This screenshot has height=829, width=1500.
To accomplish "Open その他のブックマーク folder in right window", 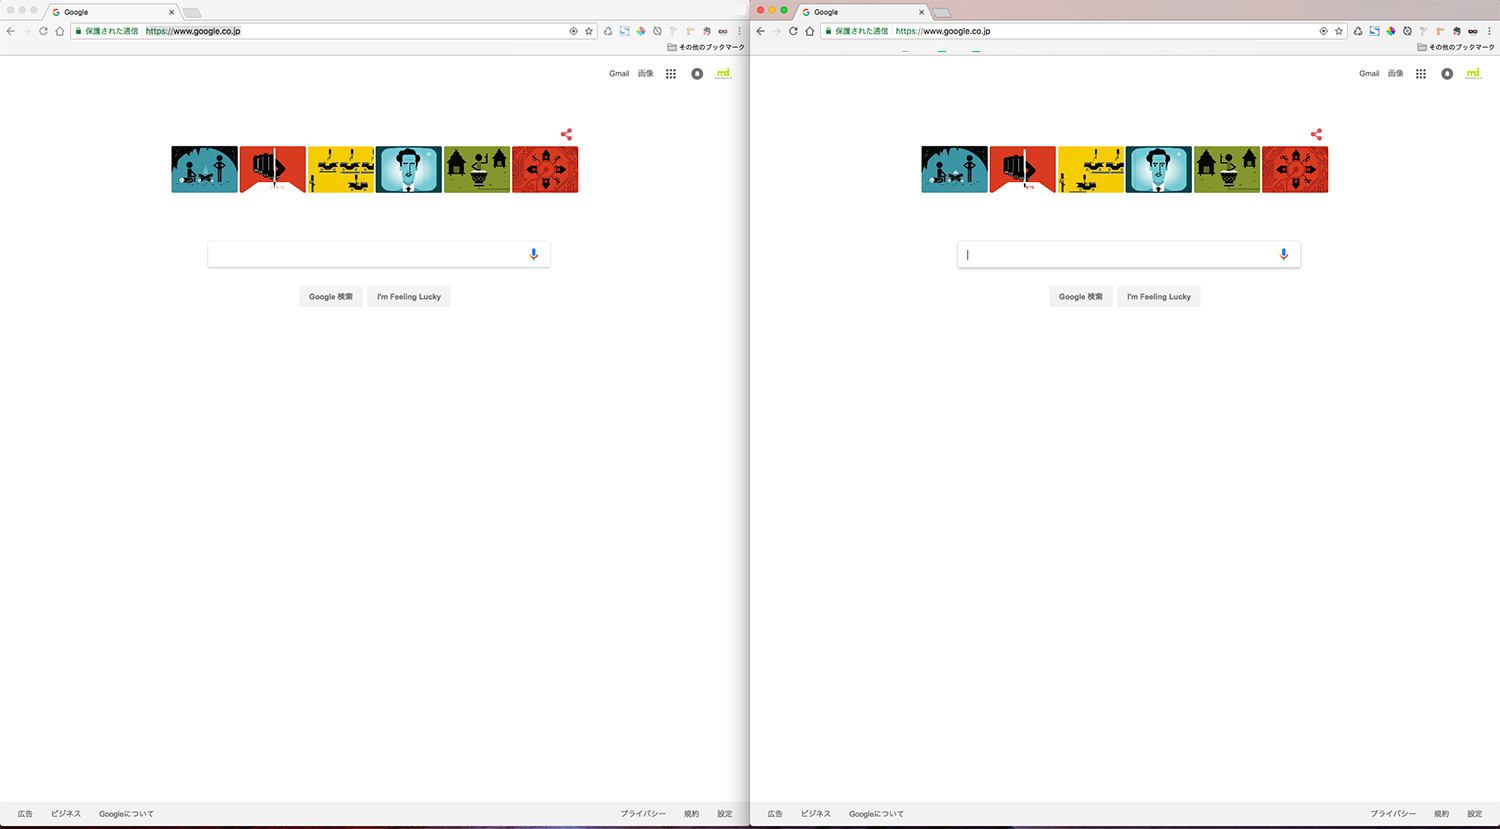I will pyautogui.click(x=1456, y=47).
